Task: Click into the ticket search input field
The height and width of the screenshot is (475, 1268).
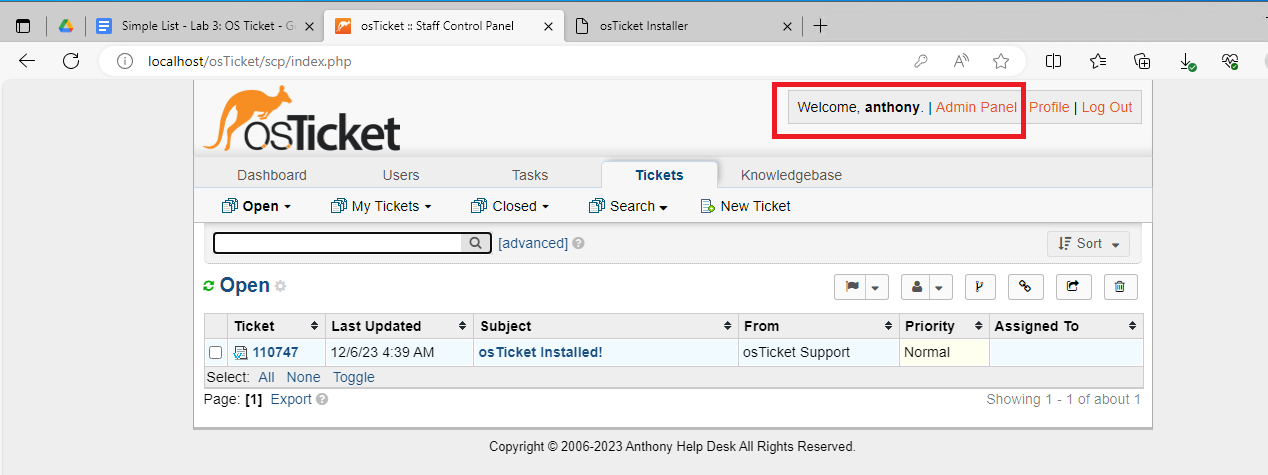Action: point(338,243)
